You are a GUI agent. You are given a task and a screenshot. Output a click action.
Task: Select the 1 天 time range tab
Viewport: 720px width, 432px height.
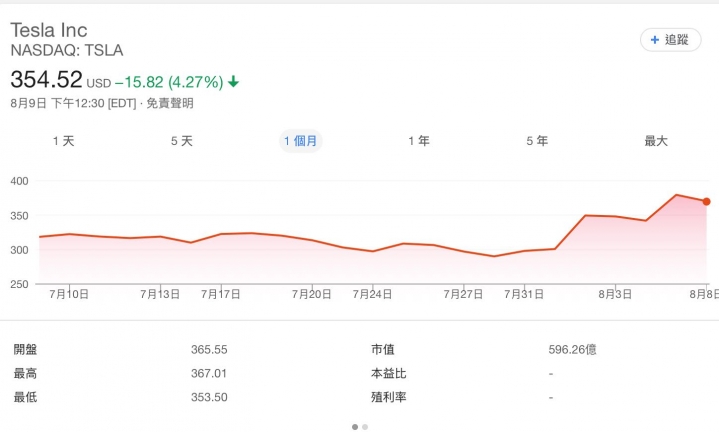(x=63, y=141)
